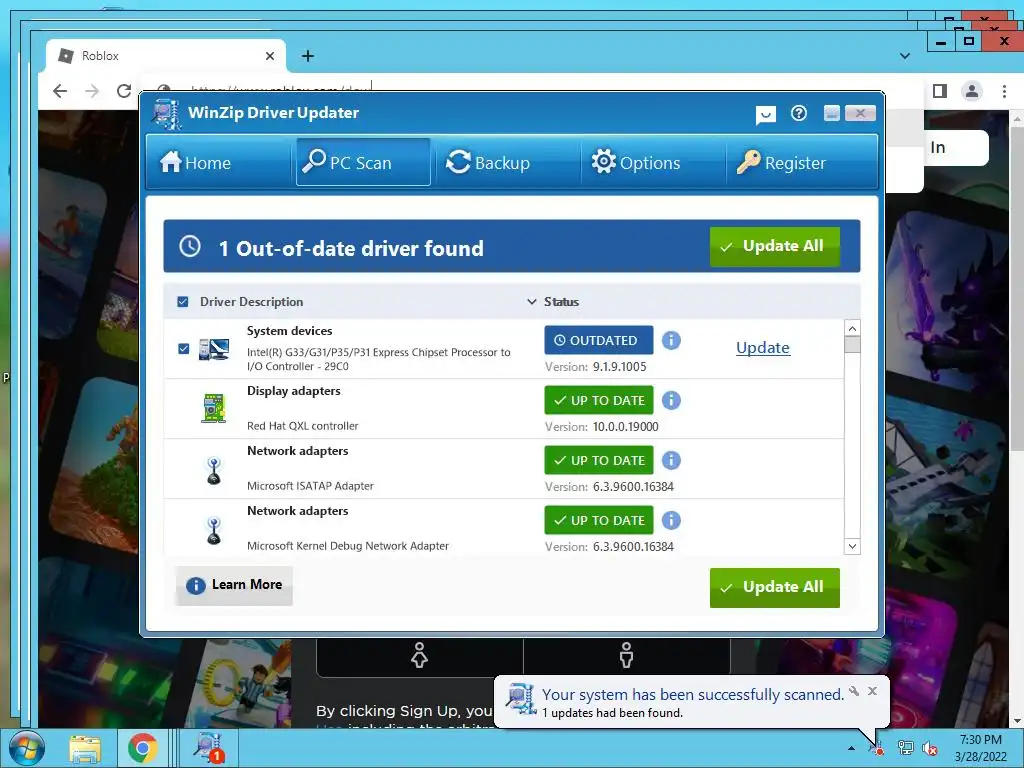Click the Update link for System devices
The width and height of the screenshot is (1024, 768).
763,347
